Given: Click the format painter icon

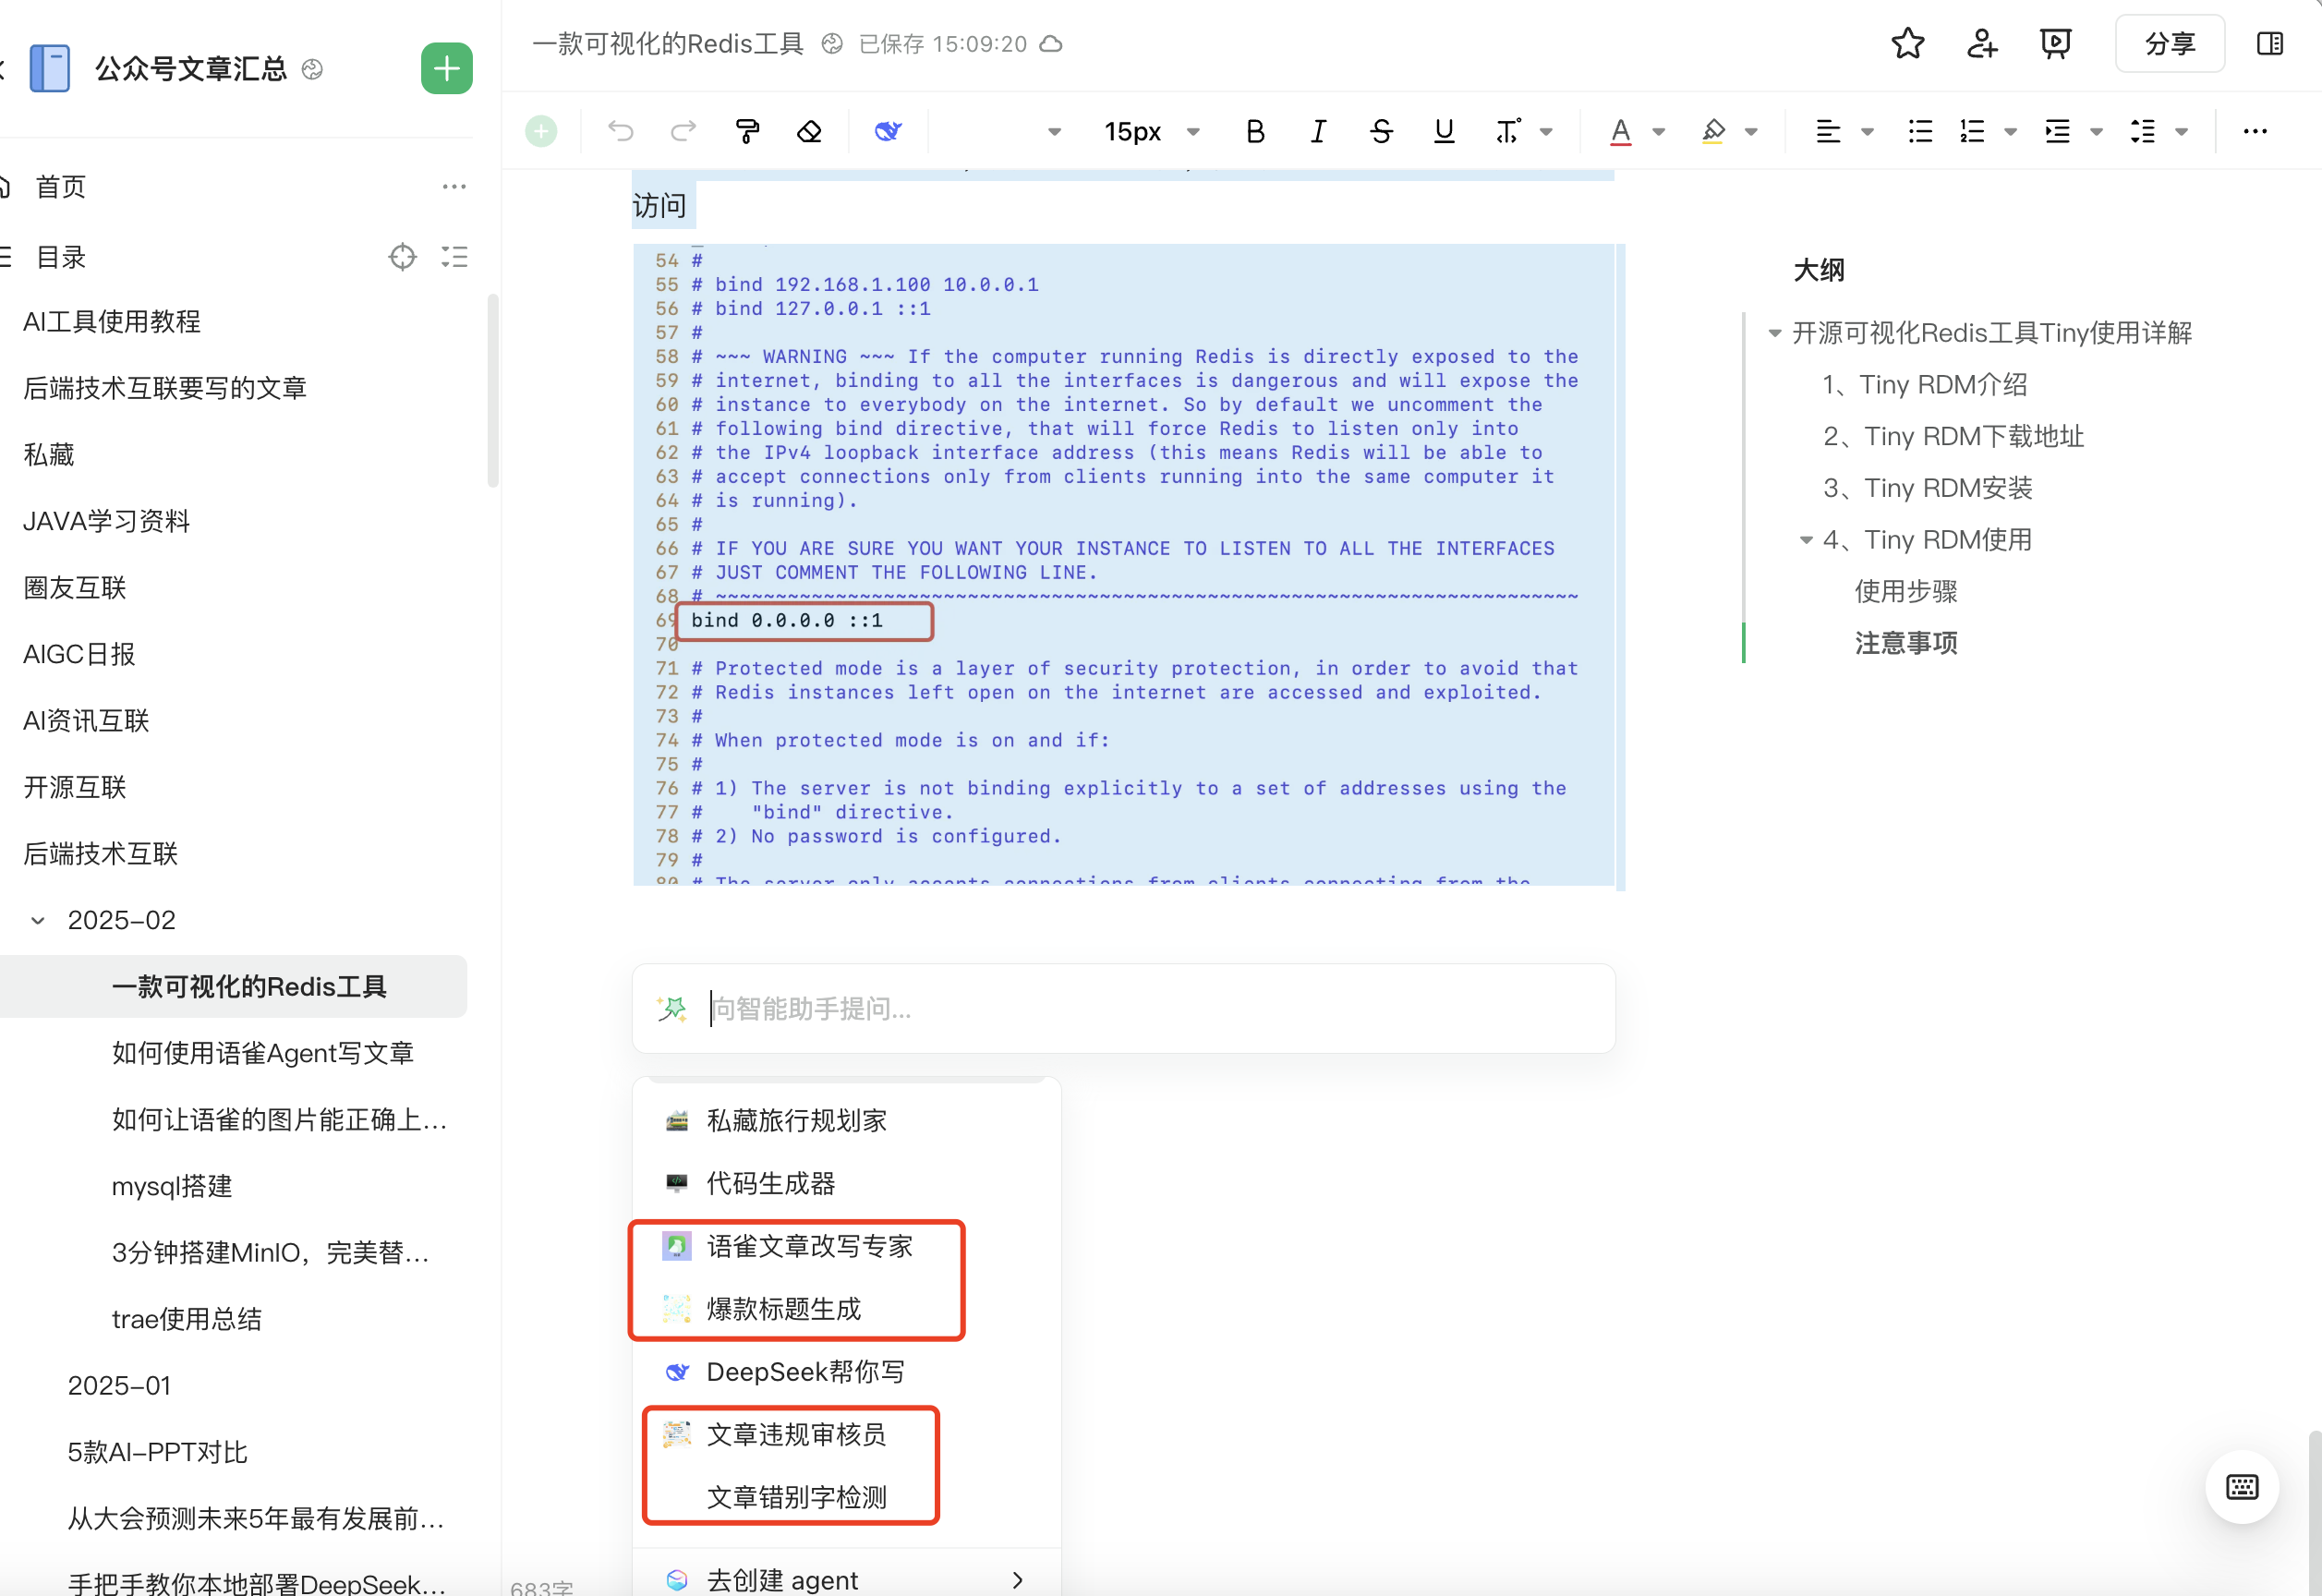Looking at the screenshot, I should pos(747,131).
